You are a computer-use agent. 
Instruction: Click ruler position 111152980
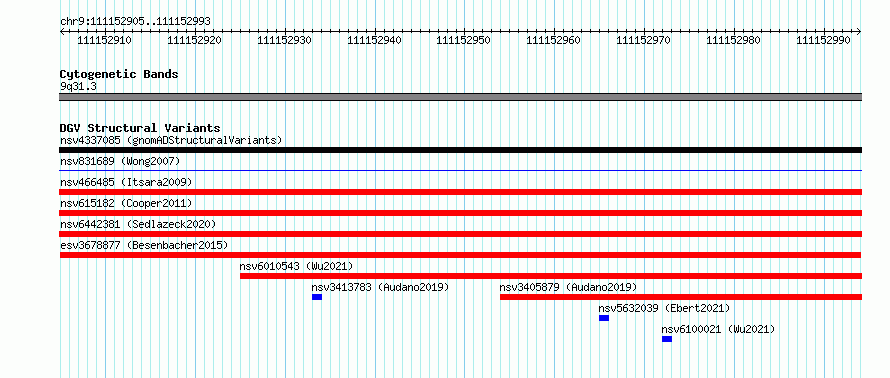734,40
